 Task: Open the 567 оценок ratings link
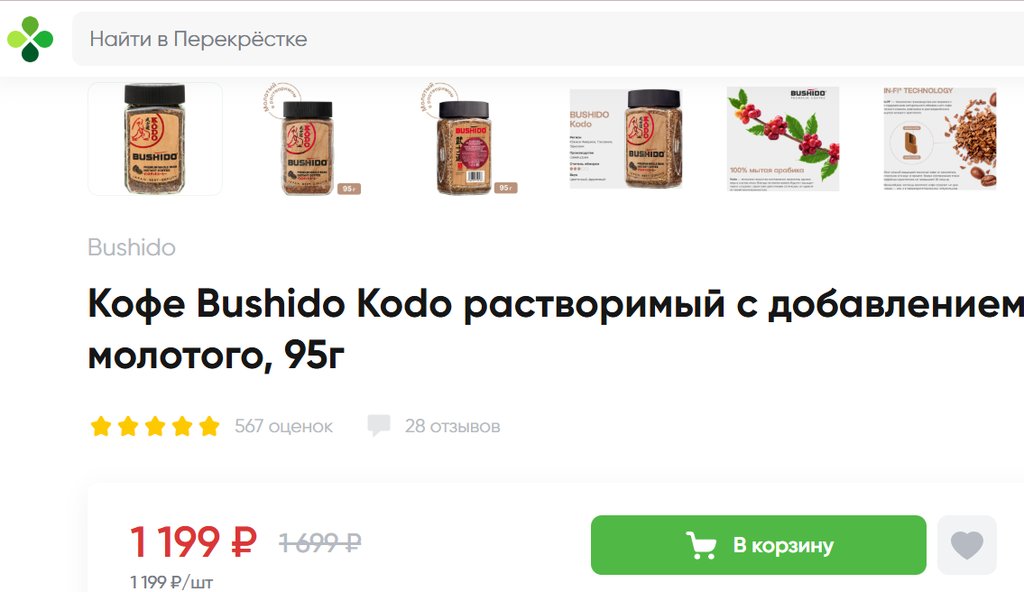(x=283, y=426)
